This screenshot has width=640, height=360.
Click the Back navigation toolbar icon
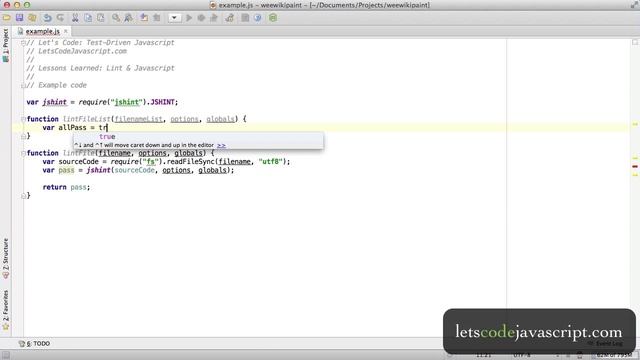(144, 18)
